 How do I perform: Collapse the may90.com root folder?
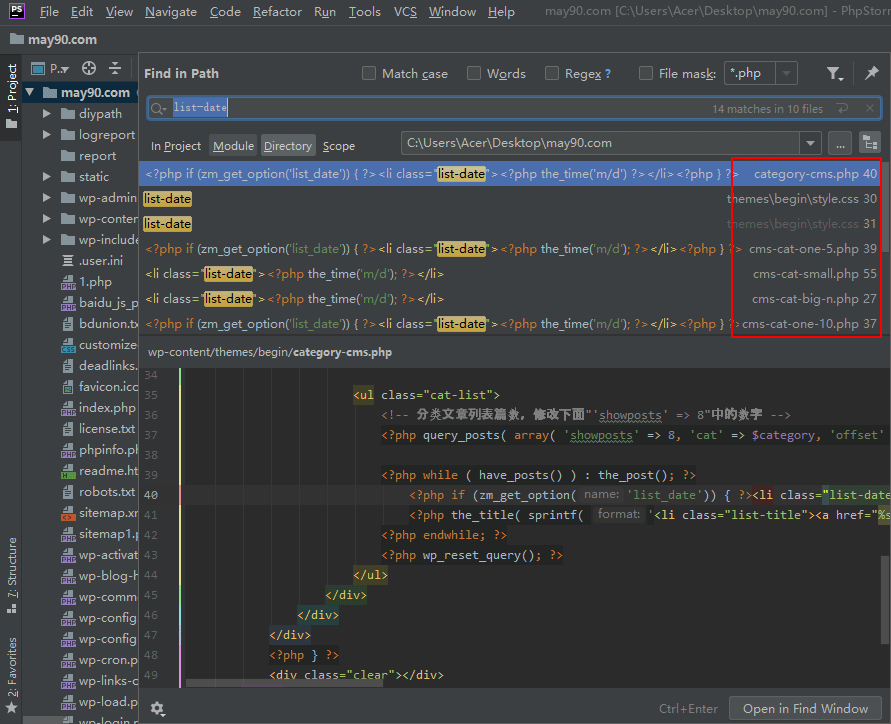coord(30,92)
